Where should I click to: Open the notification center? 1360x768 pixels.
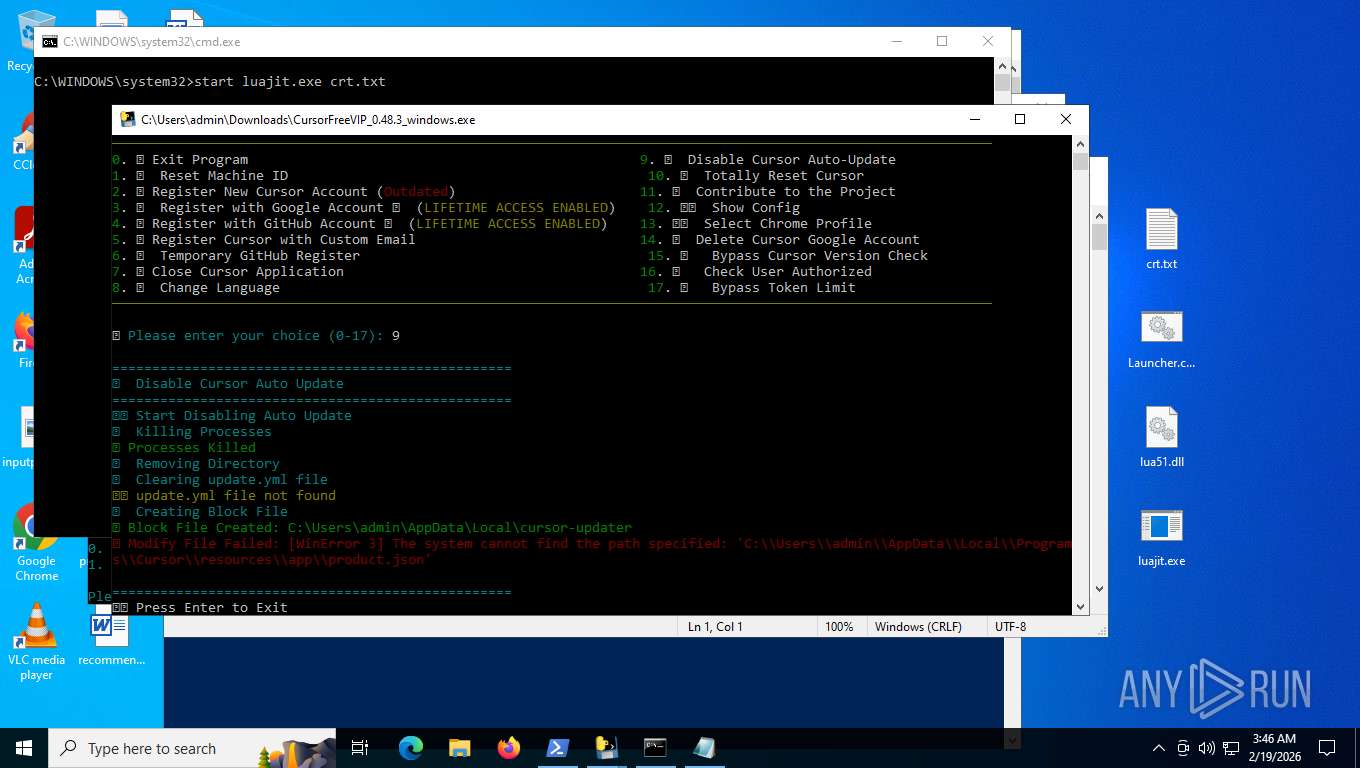1327,748
